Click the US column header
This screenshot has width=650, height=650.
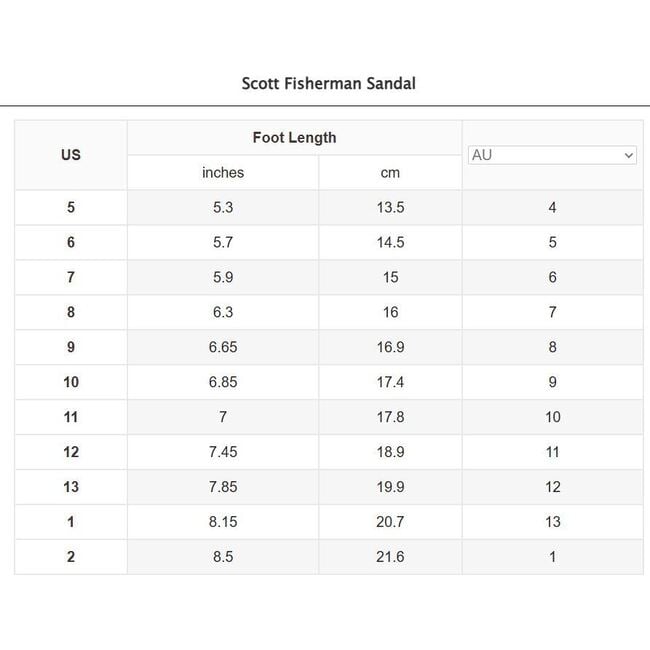point(71,155)
